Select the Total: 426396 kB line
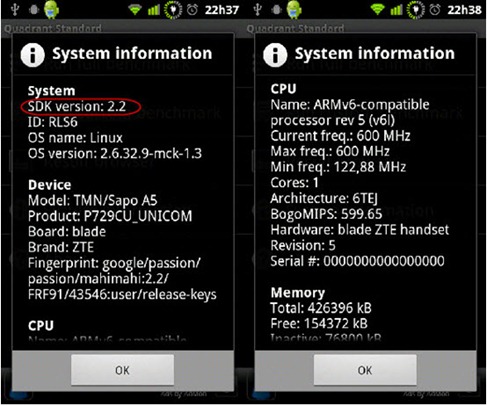This screenshot has width=487, height=406. (x=321, y=308)
